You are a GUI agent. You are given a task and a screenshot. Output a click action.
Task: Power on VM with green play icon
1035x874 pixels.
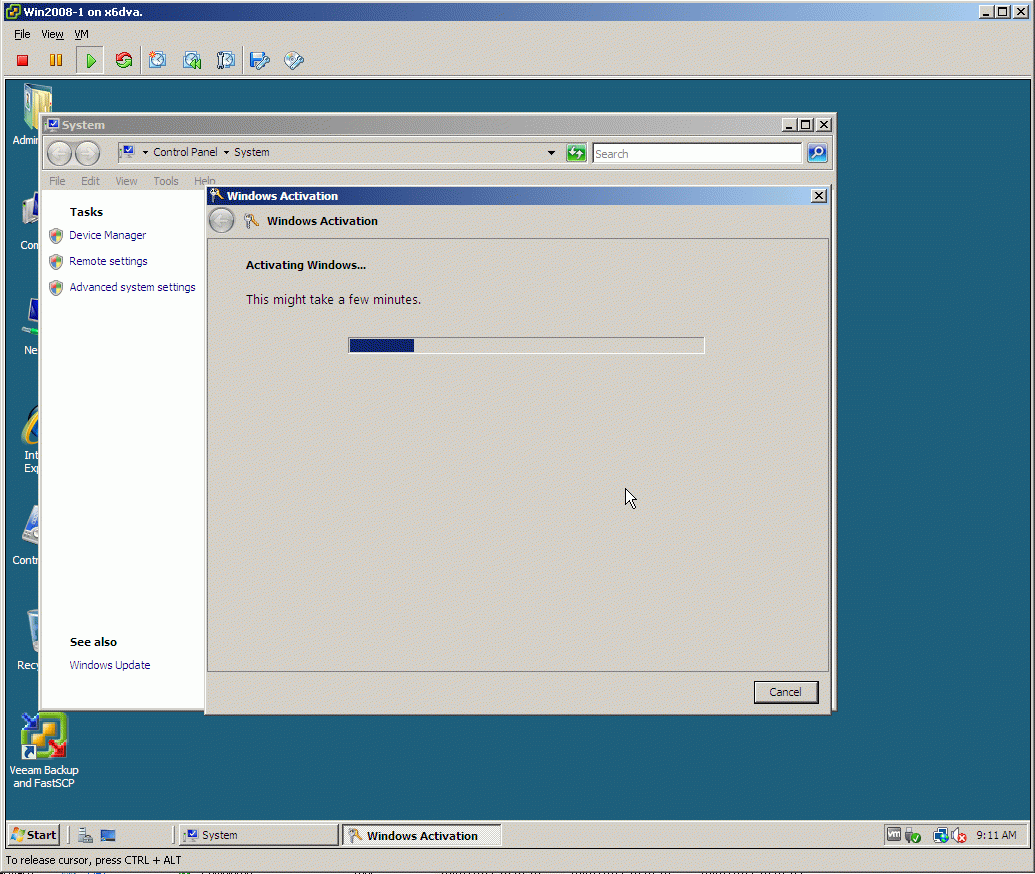90,61
